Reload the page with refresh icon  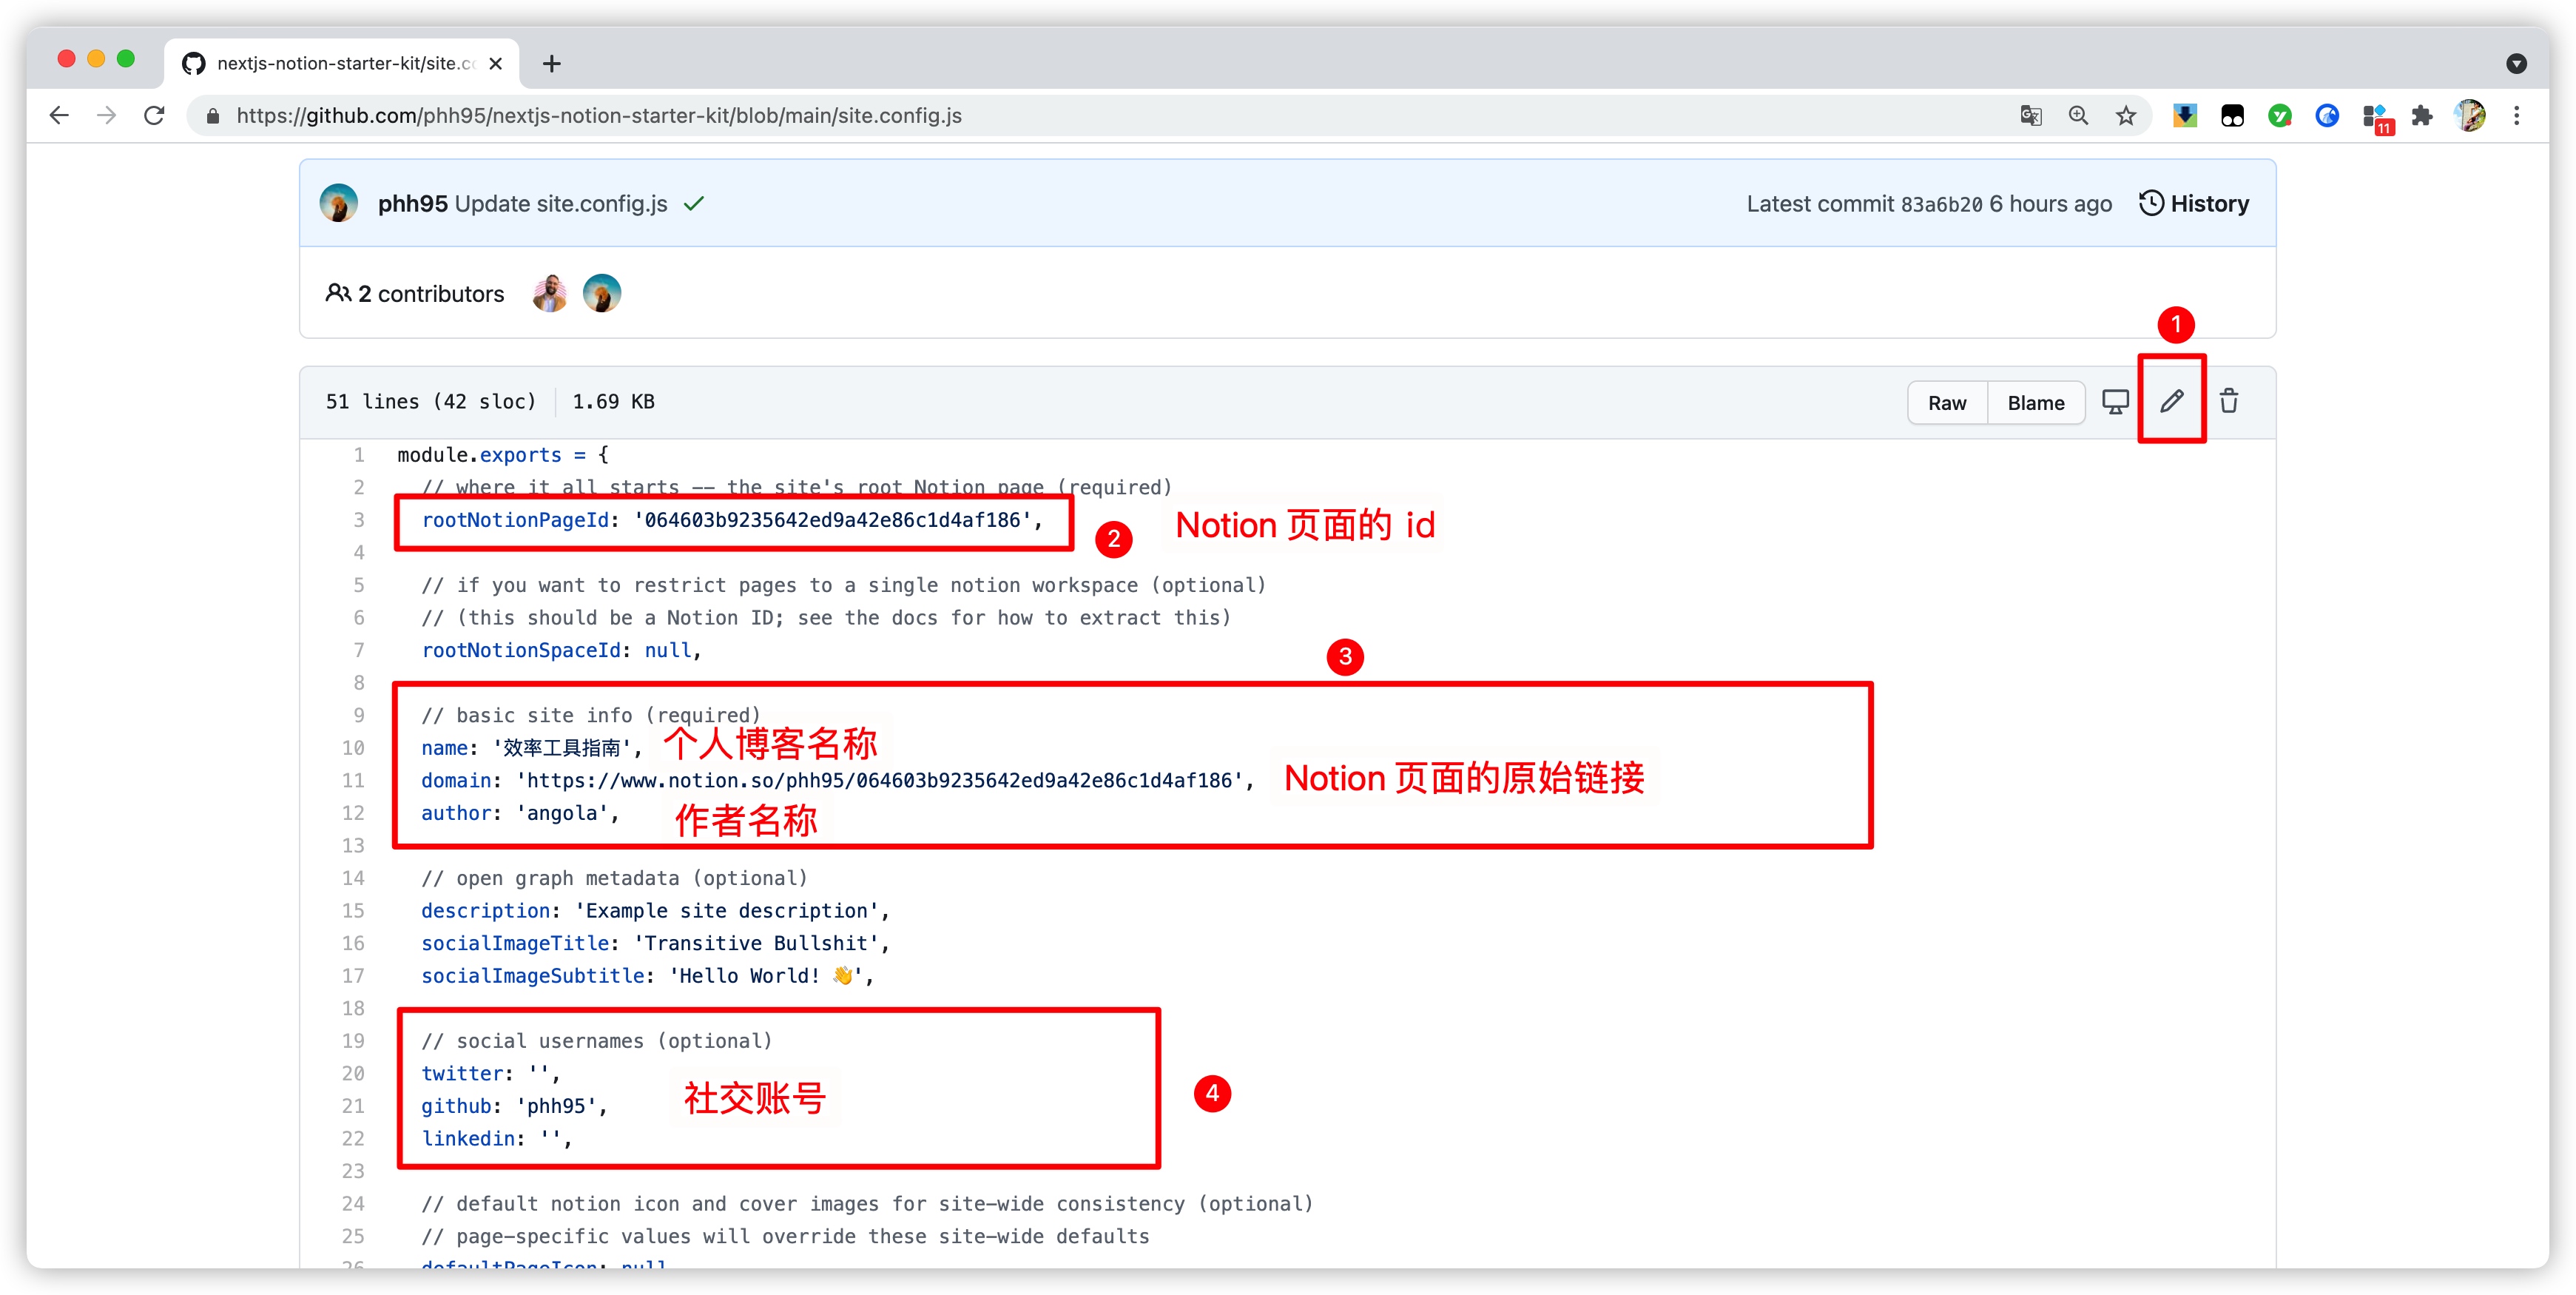(x=154, y=116)
